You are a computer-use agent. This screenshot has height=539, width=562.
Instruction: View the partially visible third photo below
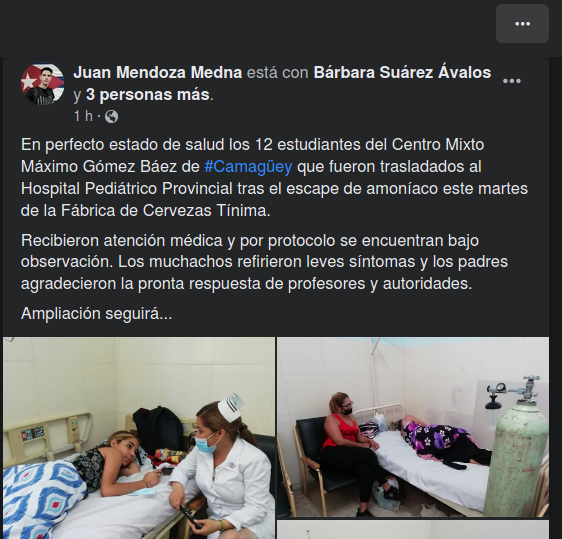pyautogui.click(x=413, y=530)
